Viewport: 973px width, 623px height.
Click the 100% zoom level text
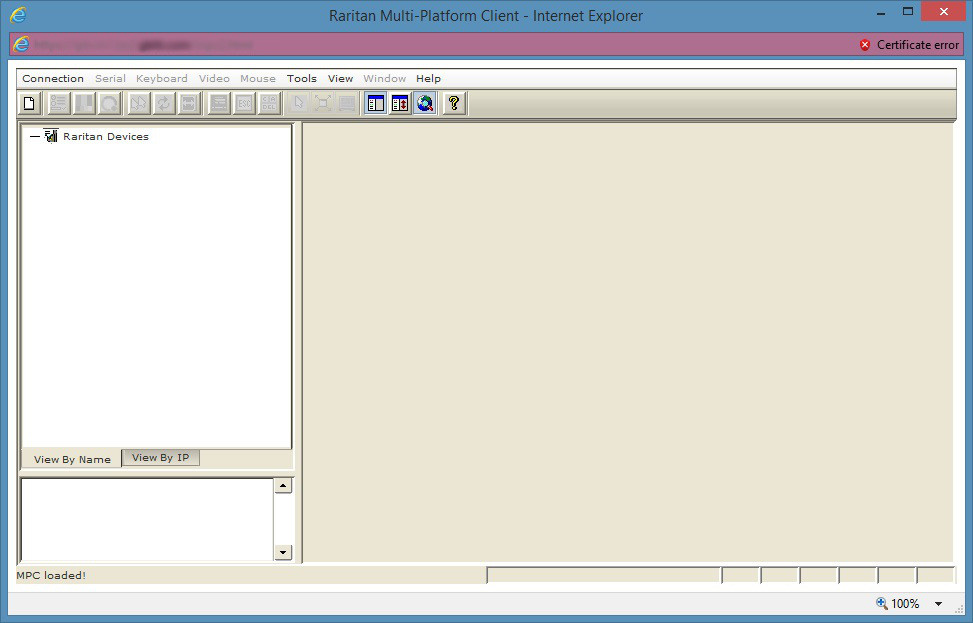905,604
